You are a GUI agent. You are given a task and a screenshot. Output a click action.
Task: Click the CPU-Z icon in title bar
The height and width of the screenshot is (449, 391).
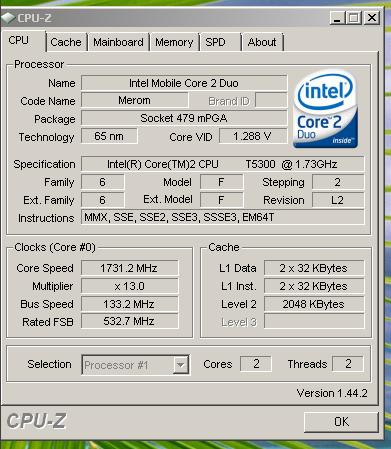pos(8,18)
